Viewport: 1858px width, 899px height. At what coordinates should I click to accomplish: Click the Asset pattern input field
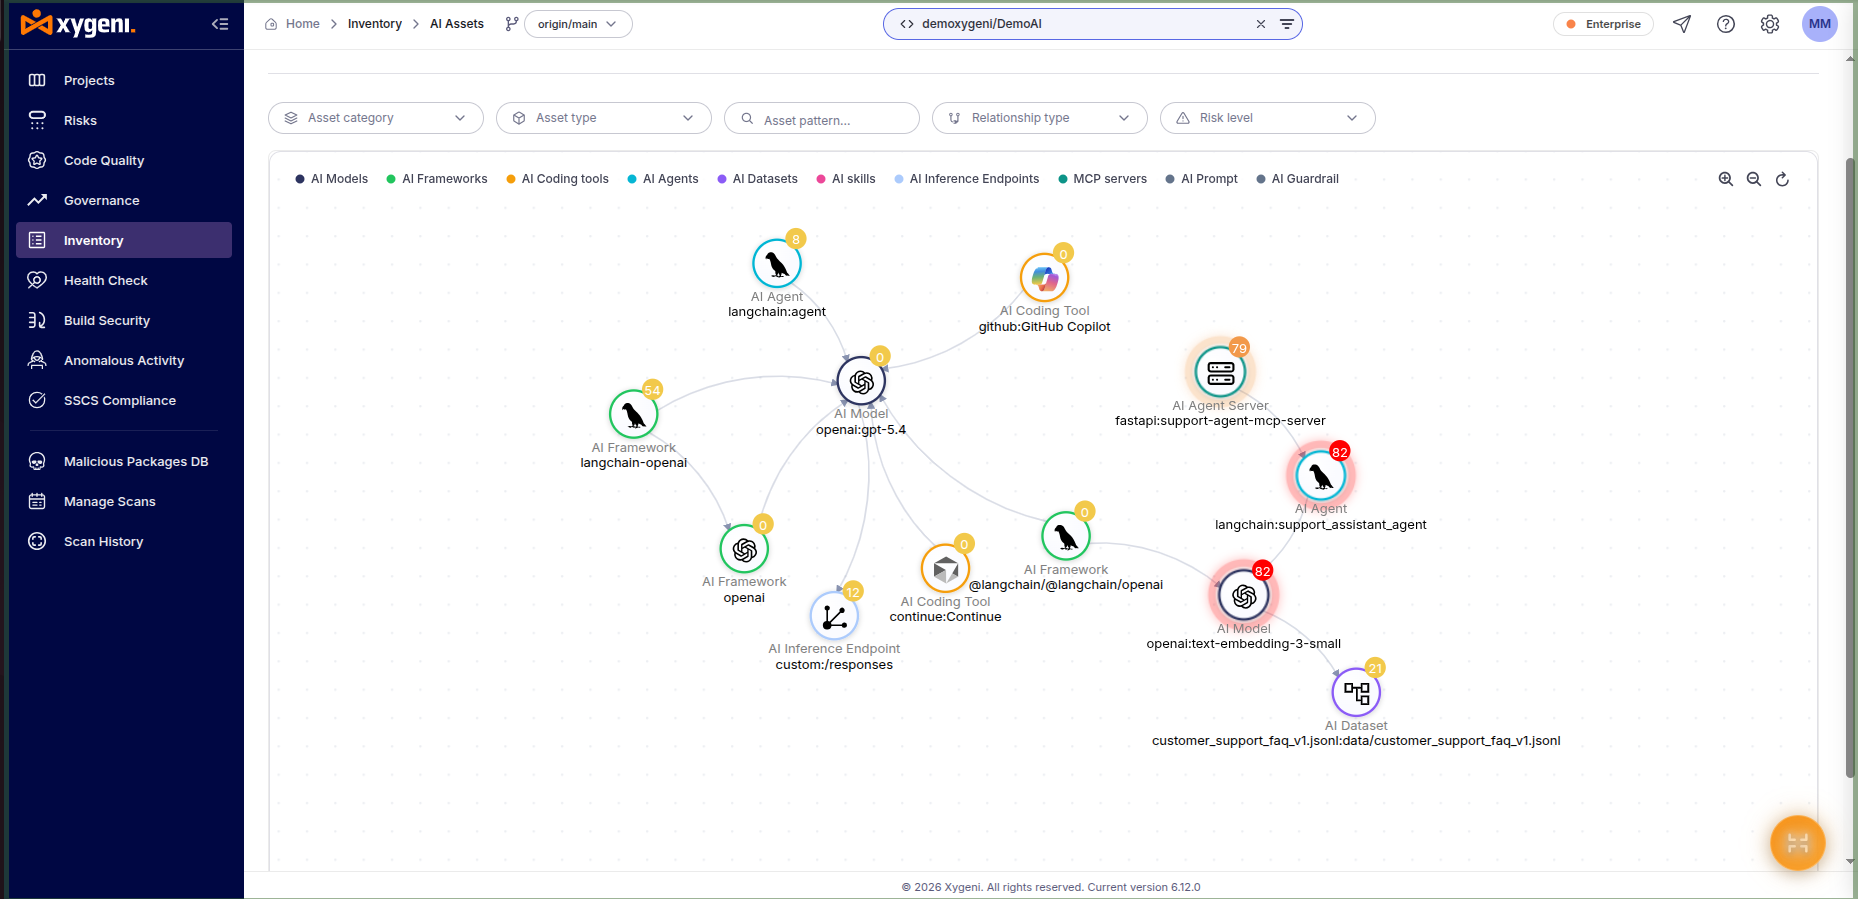click(822, 118)
